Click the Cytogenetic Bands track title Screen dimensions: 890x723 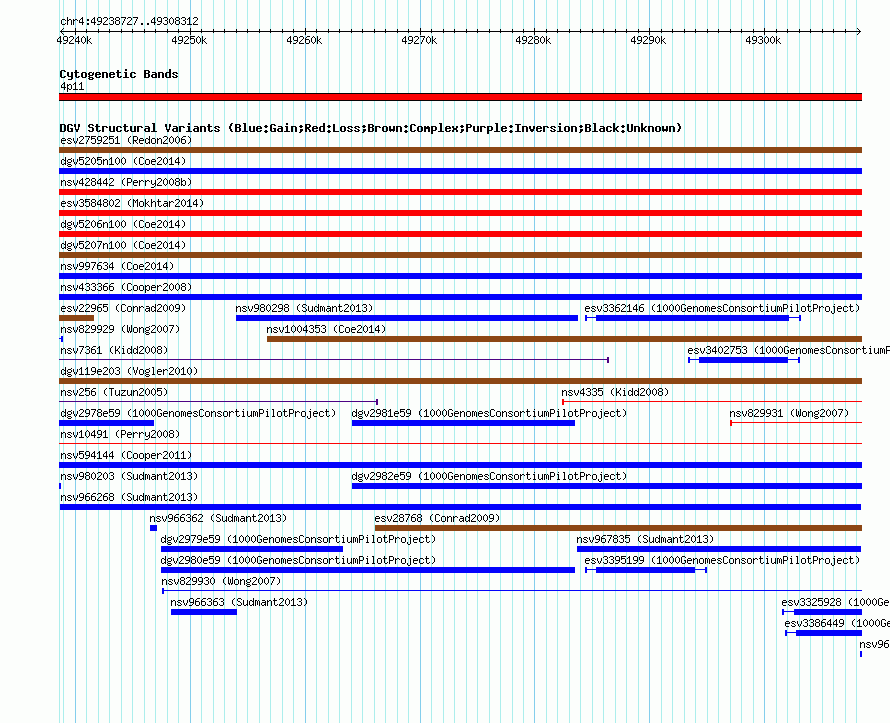coord(119,74)
